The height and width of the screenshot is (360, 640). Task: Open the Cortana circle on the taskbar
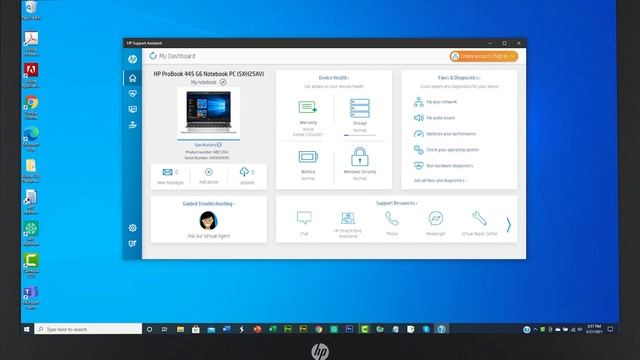(149, 329)
